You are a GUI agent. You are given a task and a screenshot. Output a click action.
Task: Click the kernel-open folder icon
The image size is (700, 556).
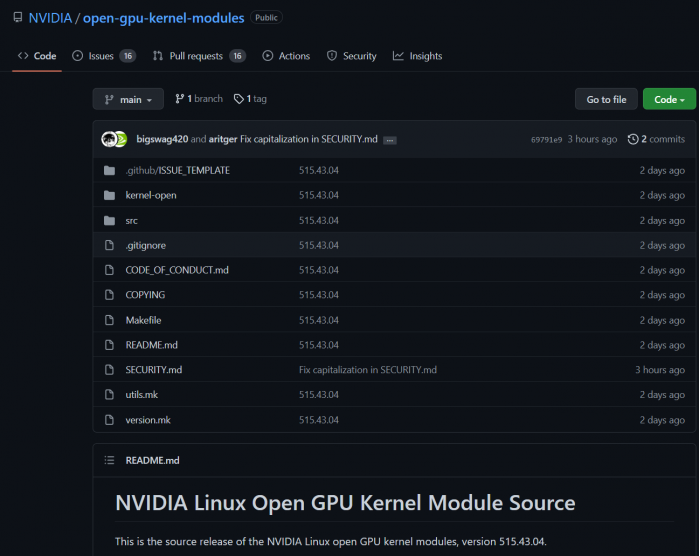click(110, 195)
